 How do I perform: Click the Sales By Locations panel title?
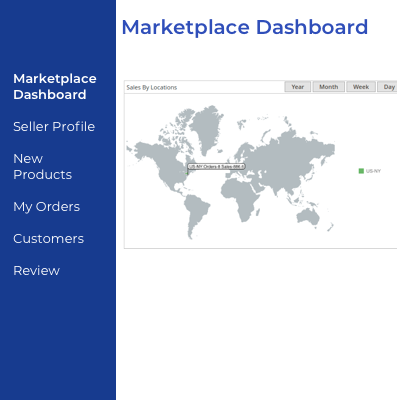tap(152, 88)
